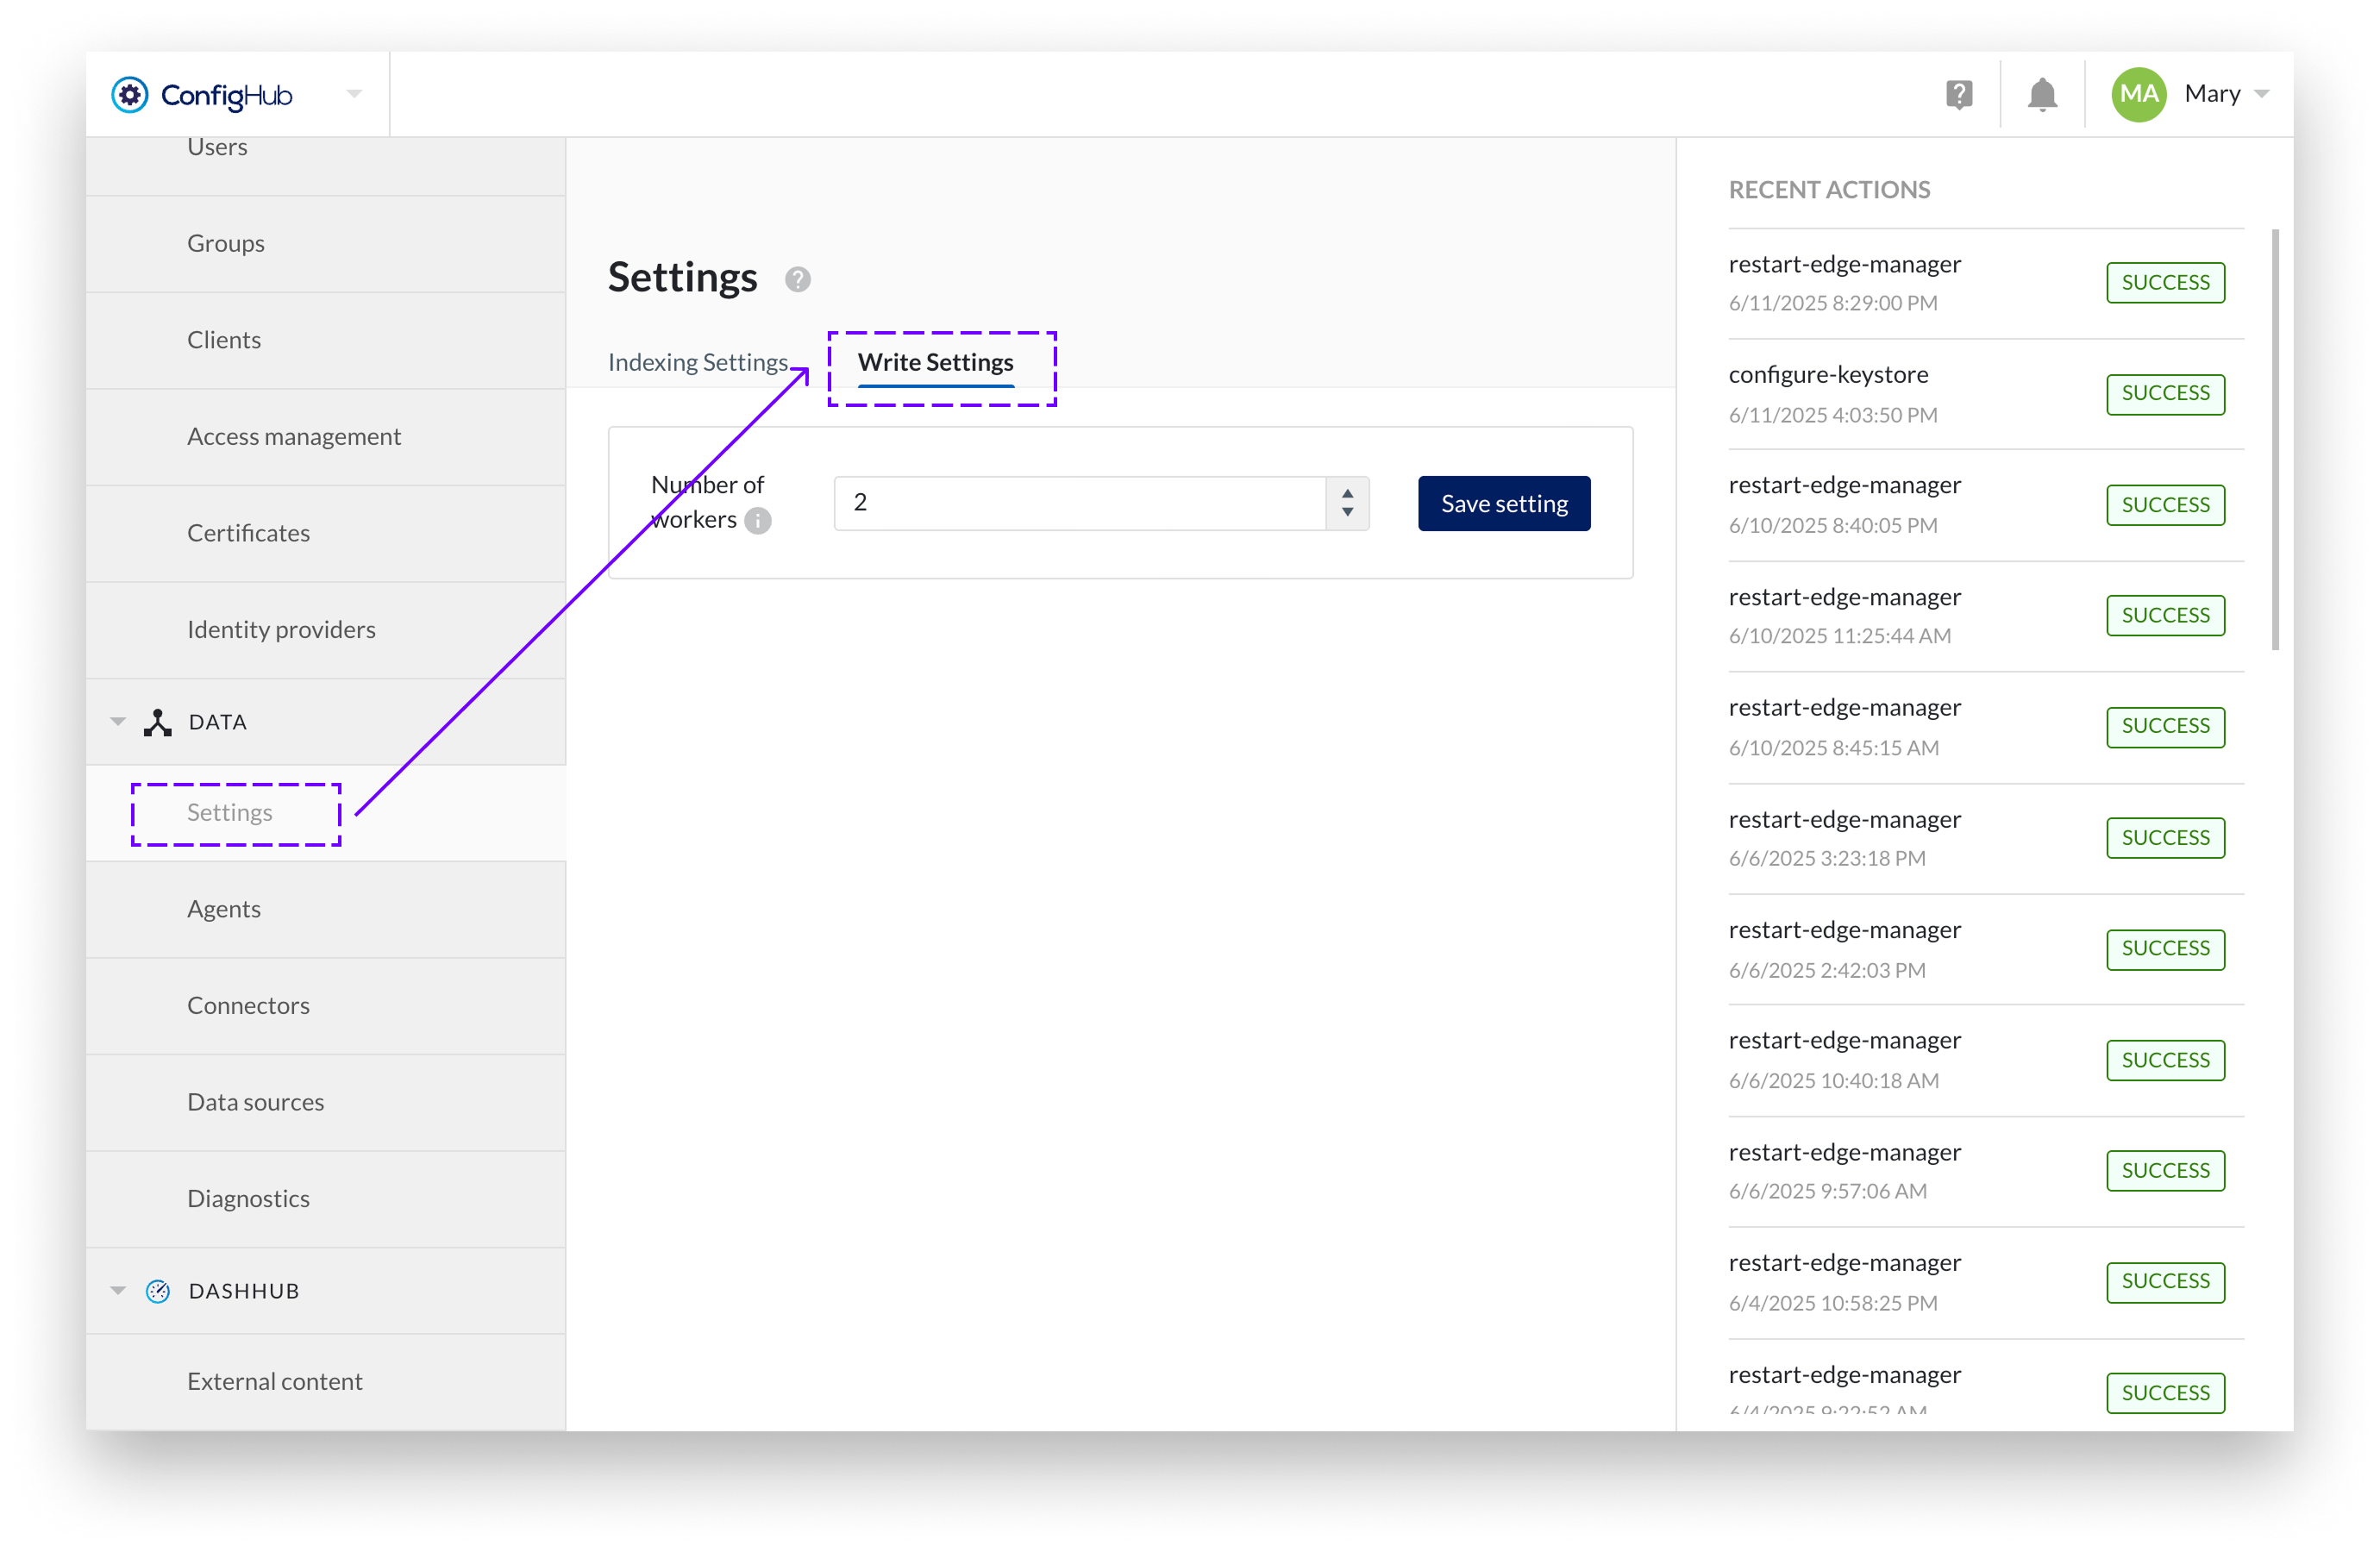This screenshot has height=1552, width=2380.
Task: Open the help icon next to Settings heading
Action: coord(797,280)
